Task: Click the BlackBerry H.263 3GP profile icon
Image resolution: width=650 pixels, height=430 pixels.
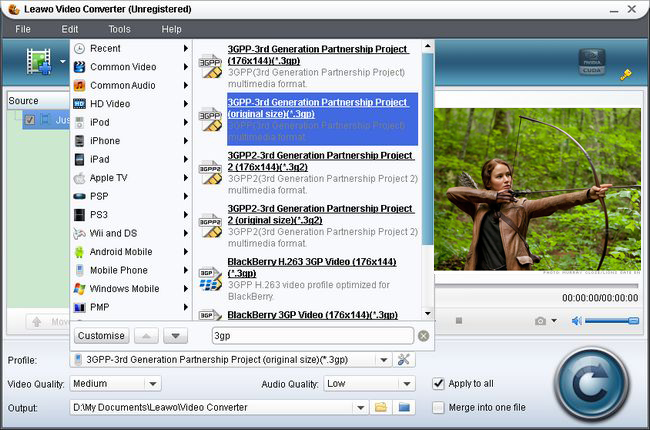Action: (x=210, y=278)
